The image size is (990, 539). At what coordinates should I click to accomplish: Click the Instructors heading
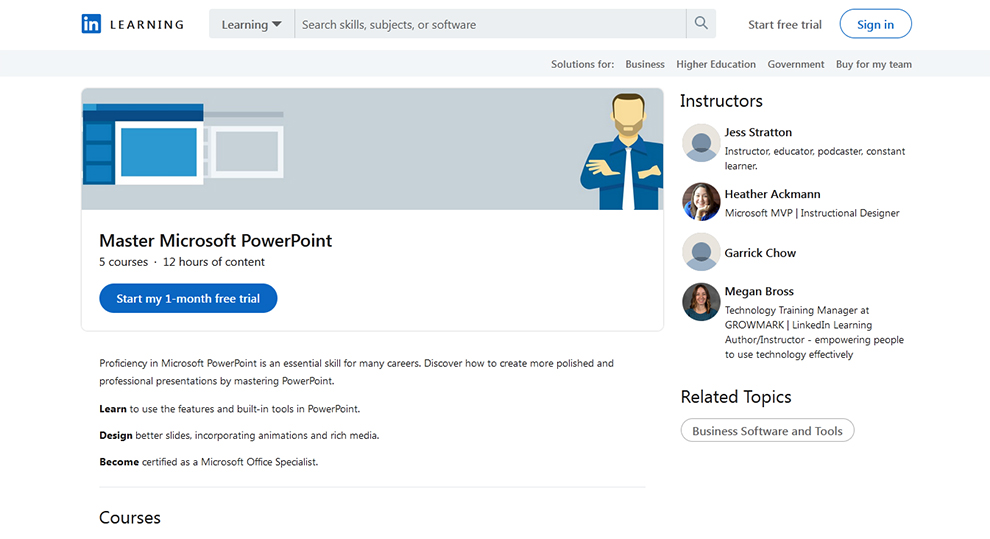click(721, 101)
